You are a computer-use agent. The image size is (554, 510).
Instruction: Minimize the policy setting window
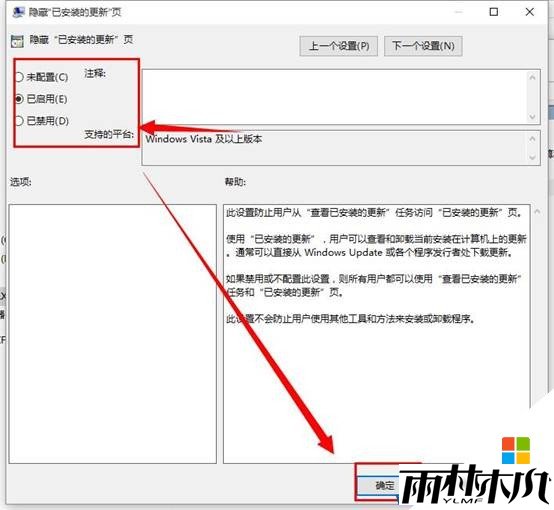(x=459, y=12)
